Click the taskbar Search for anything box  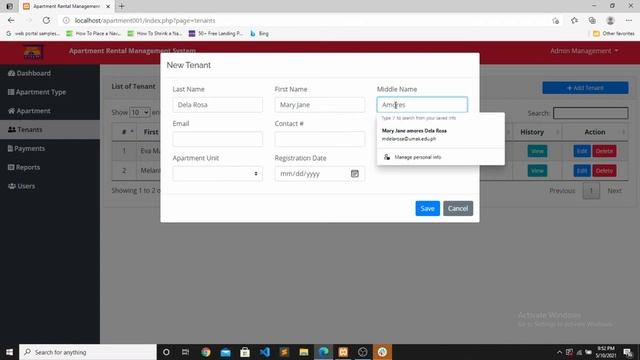pos(88,352)
